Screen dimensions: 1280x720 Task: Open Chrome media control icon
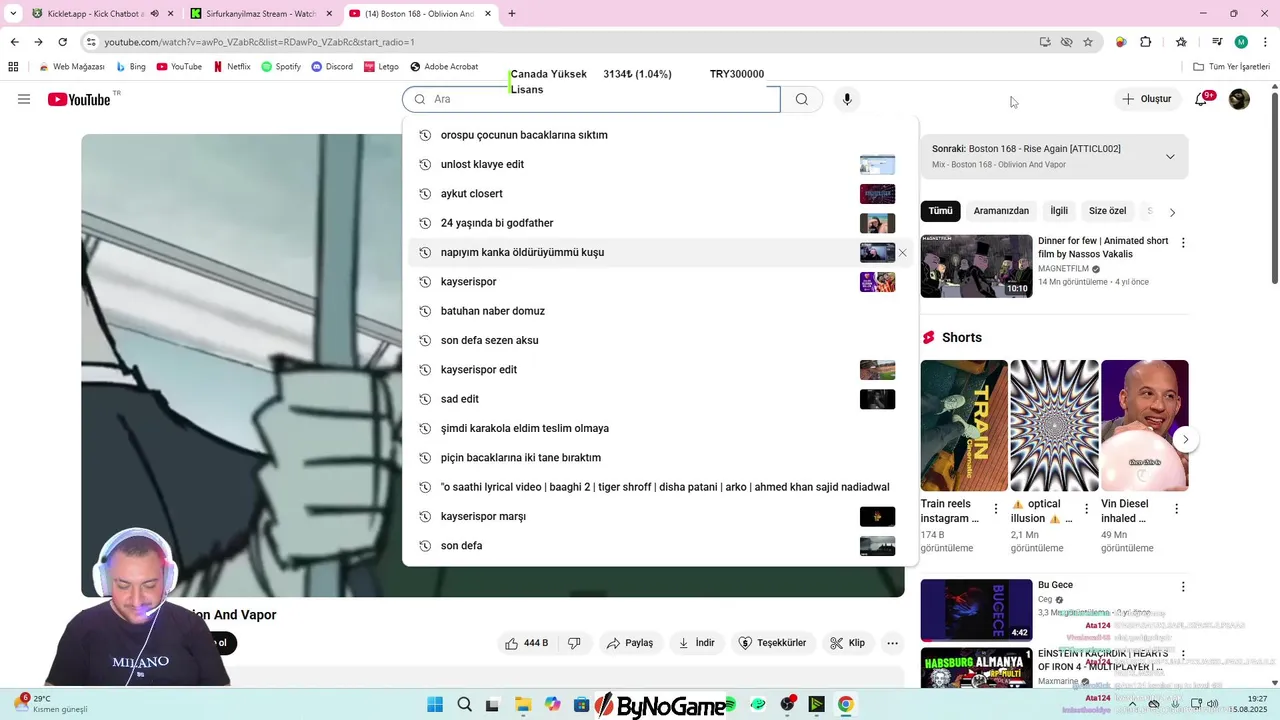tap(1217, 42)
